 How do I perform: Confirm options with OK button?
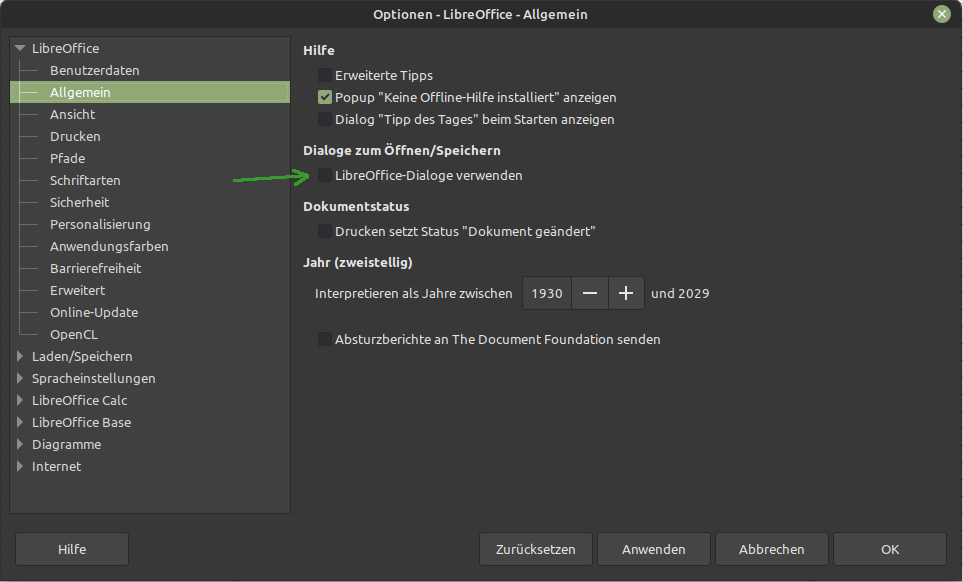[890, 549]
